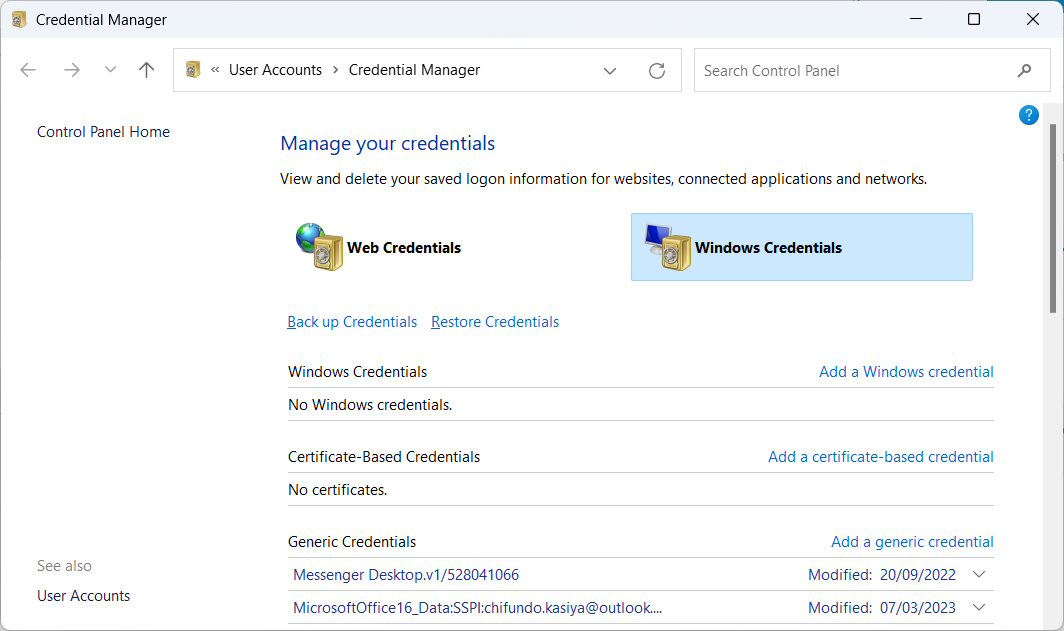Select the Windows Credentials vault icon
The height and width of the screenshot is (631, 1064).
click(665, 247)
